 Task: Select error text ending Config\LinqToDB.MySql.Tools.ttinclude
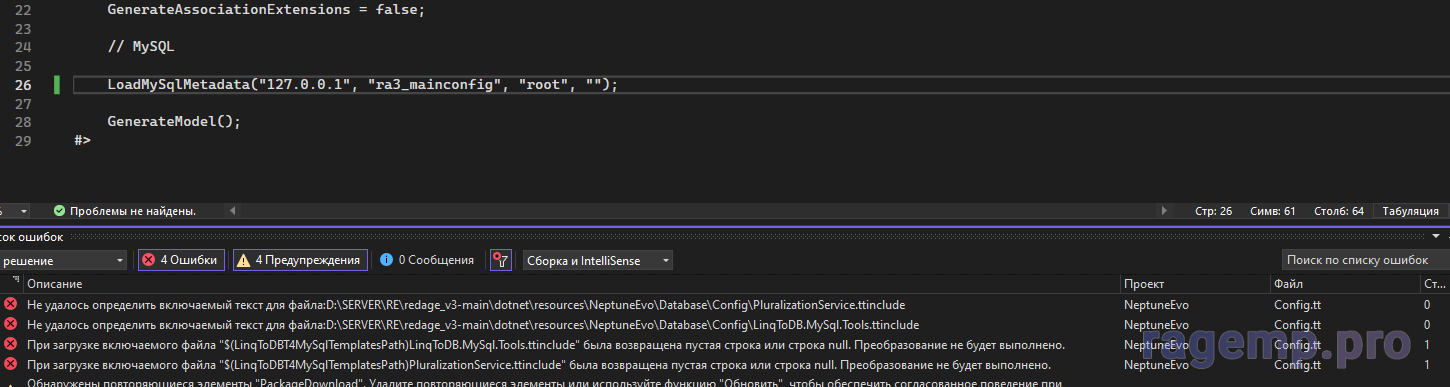pyautogui.click(x=472, y=324)
